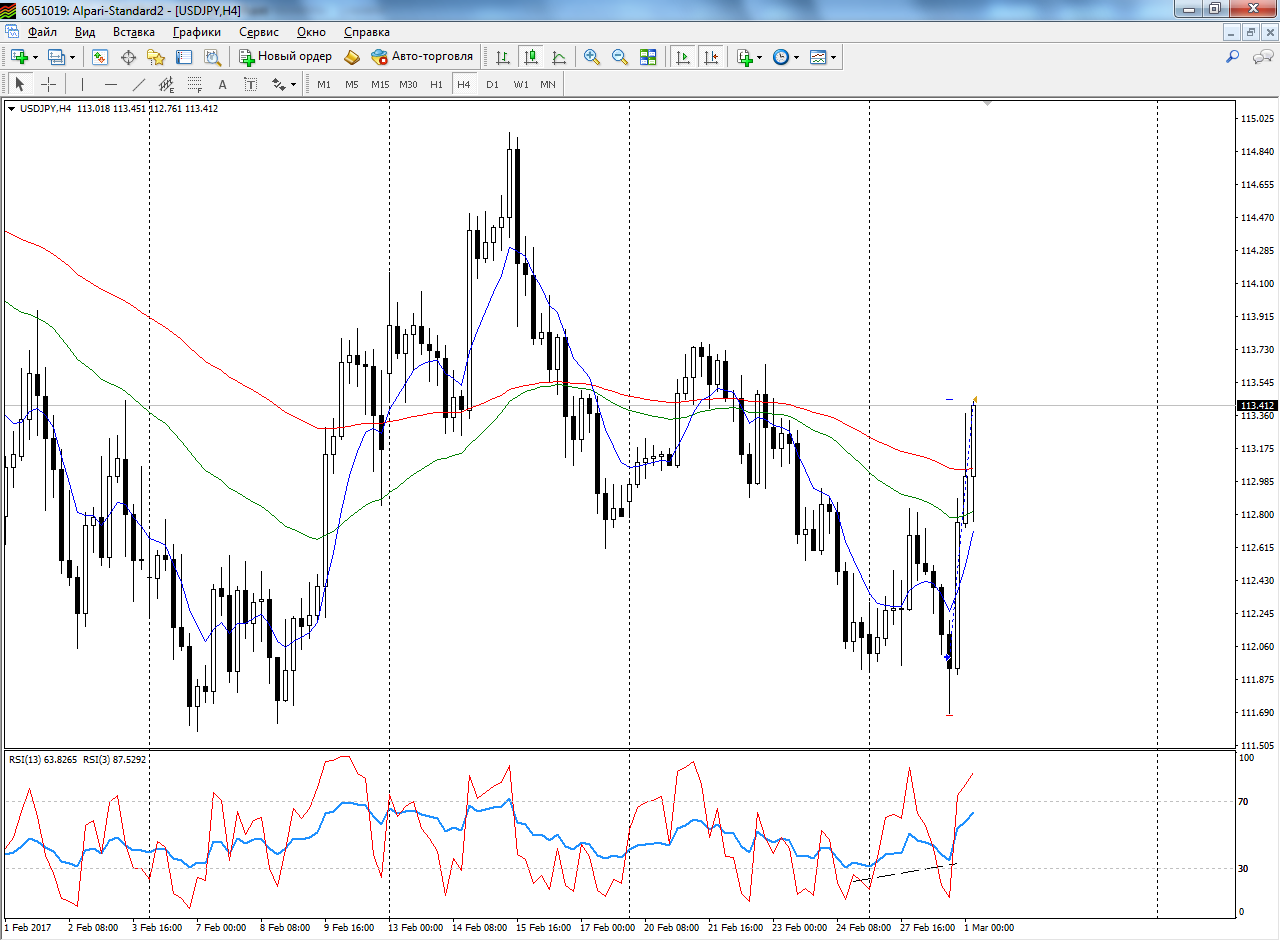Switch timeframe to M15
This screenshot has width=1280, height=940.
coord(380,84)
